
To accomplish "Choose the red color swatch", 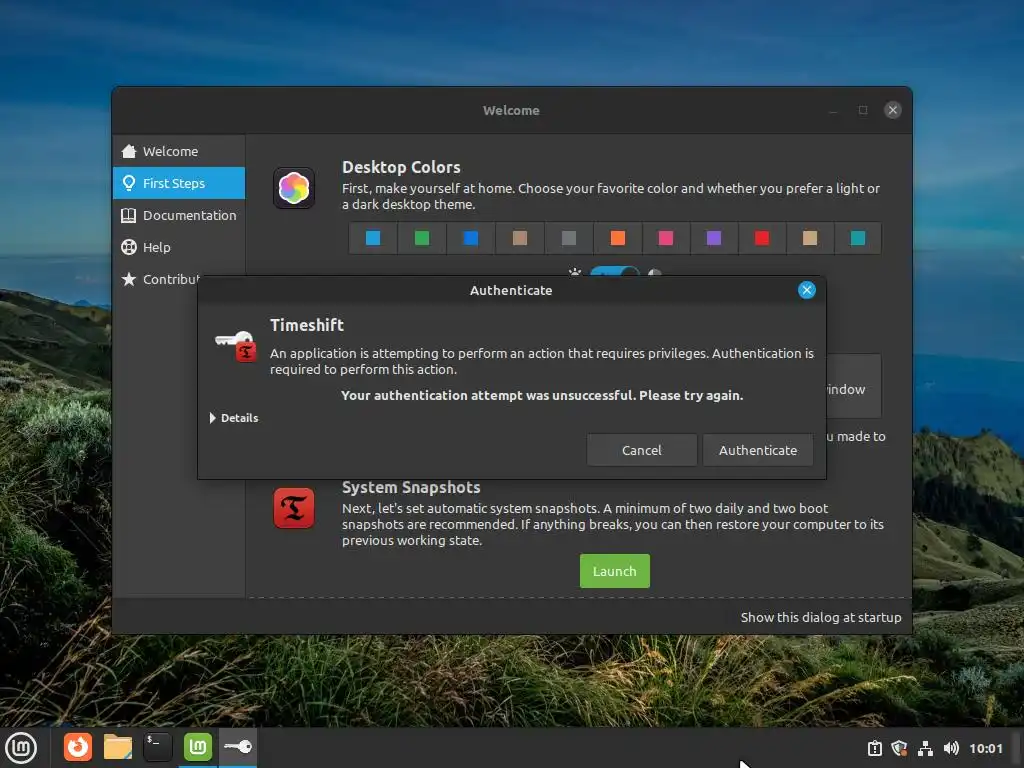I will [x=761, y=238].
